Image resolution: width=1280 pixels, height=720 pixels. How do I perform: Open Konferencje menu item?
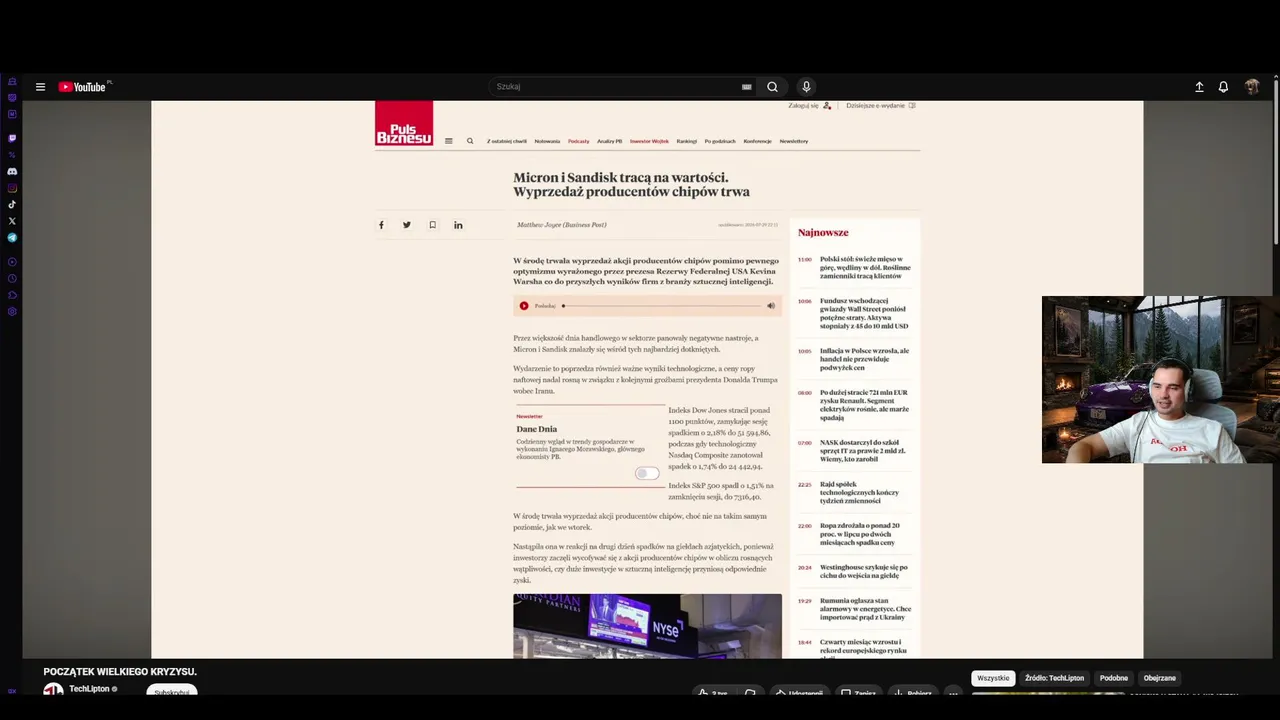click(x=758, y=141)
